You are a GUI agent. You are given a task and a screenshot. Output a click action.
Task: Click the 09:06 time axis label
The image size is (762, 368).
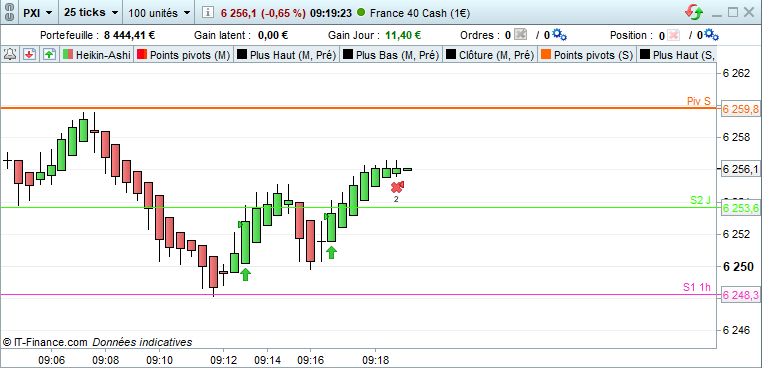pyautogui.click(x=52, y=360)
